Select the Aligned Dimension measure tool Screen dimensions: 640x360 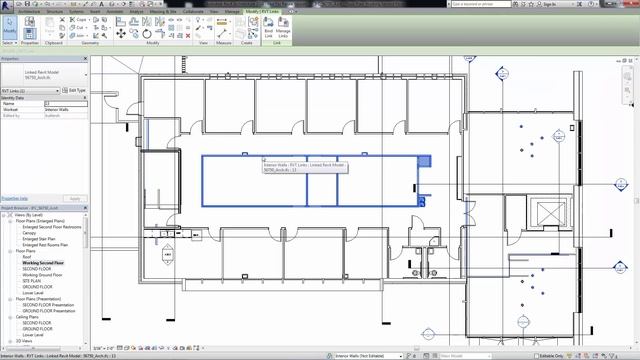tap(222, 21)
